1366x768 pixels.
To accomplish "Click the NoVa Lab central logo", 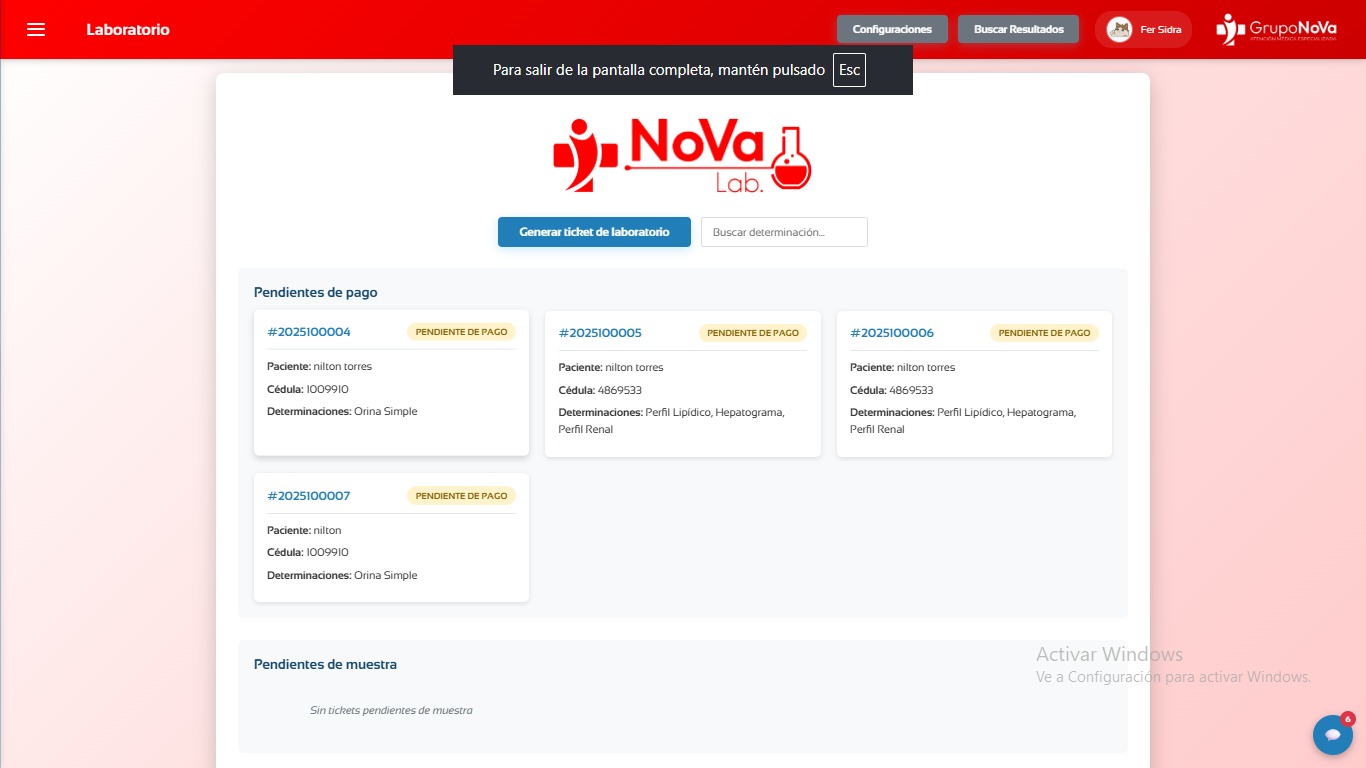I will click(682, 157).
